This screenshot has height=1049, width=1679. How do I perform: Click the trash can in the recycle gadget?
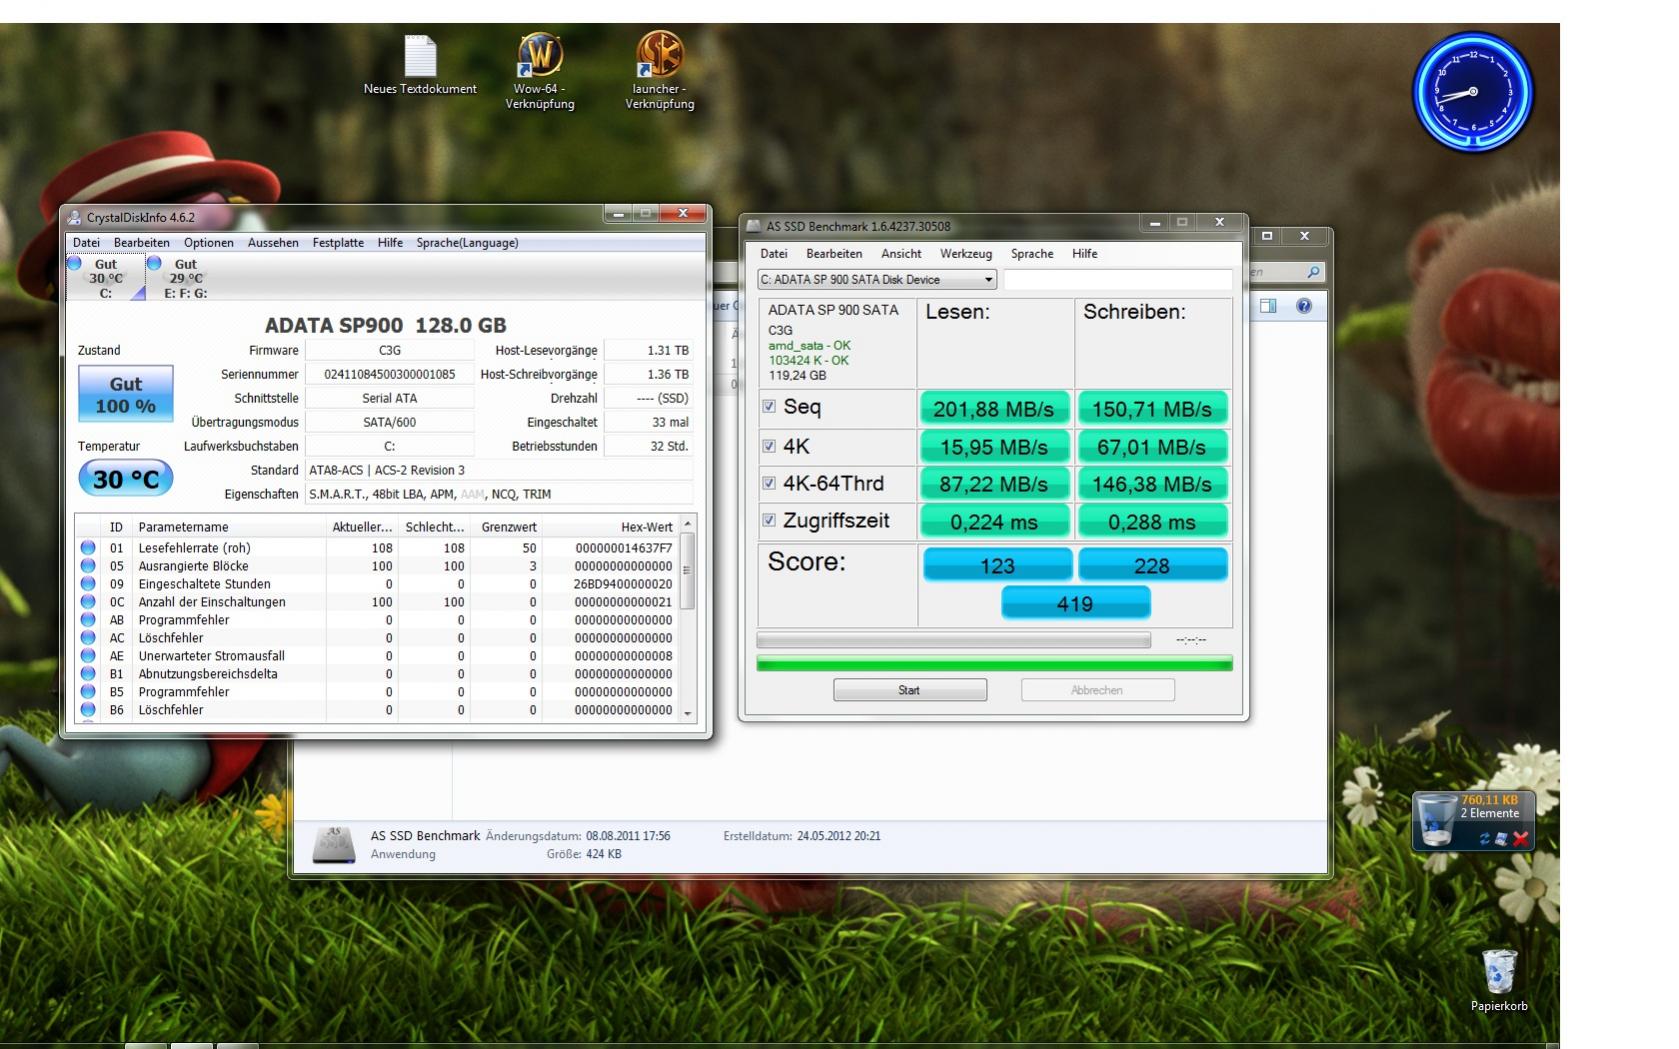1438,820
